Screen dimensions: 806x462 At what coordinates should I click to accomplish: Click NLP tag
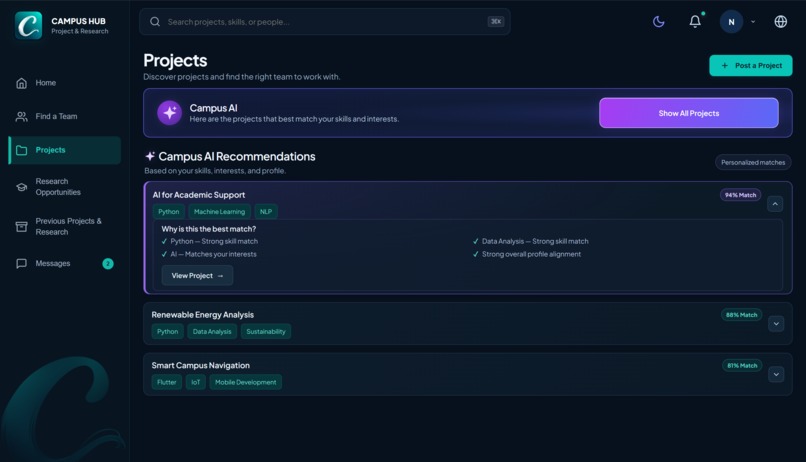[266, 212]
